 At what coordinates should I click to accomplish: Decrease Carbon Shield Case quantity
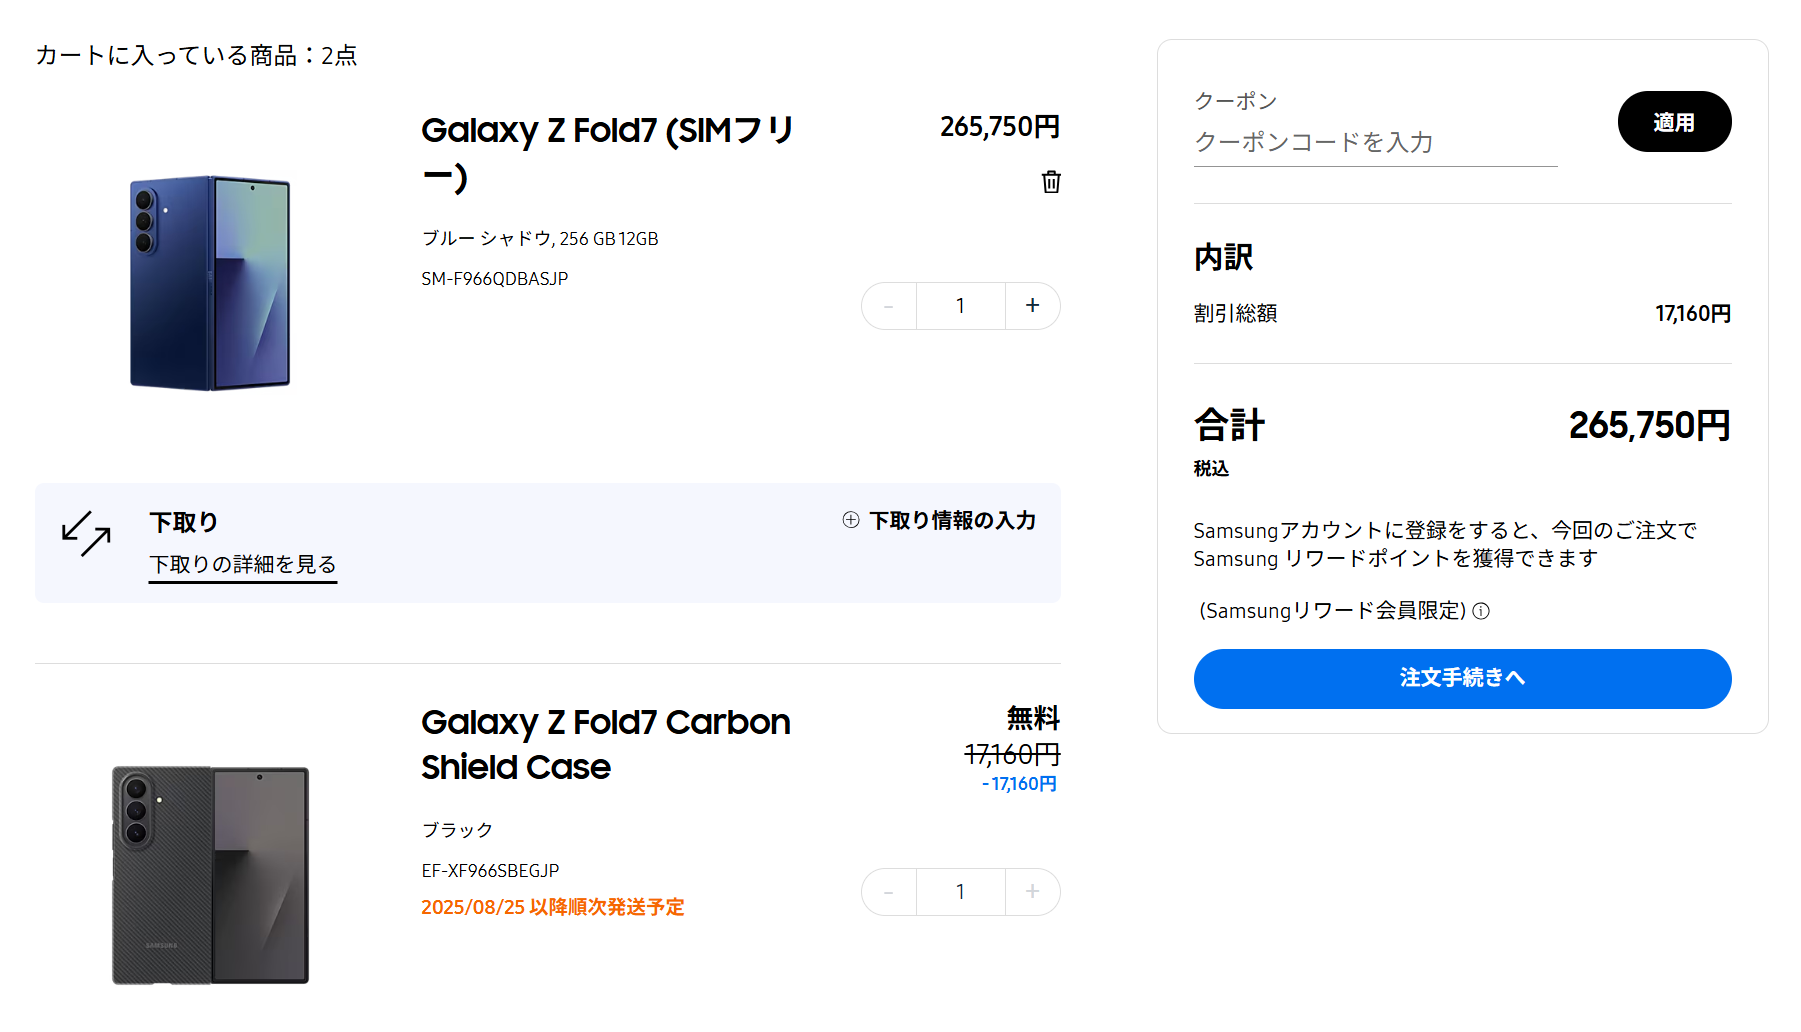click(x=889, y=892)
